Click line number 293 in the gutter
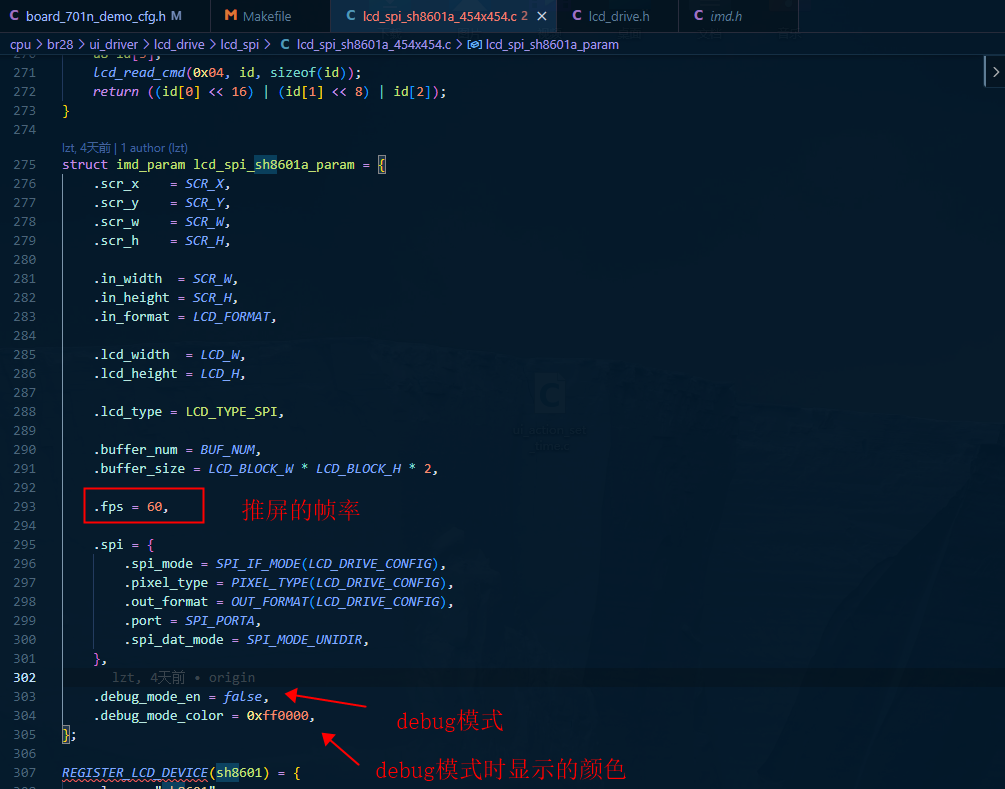The width and height of the screenshot is (1005, 789). click(24, 506)
